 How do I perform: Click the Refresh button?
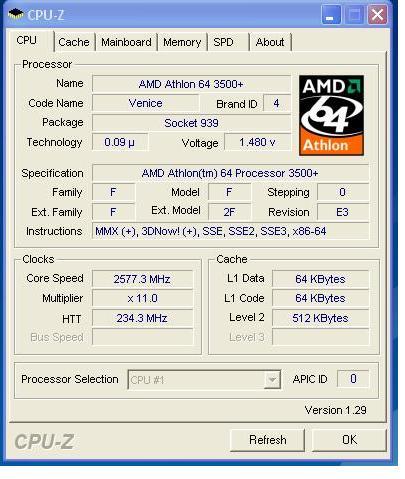point(267,440)
